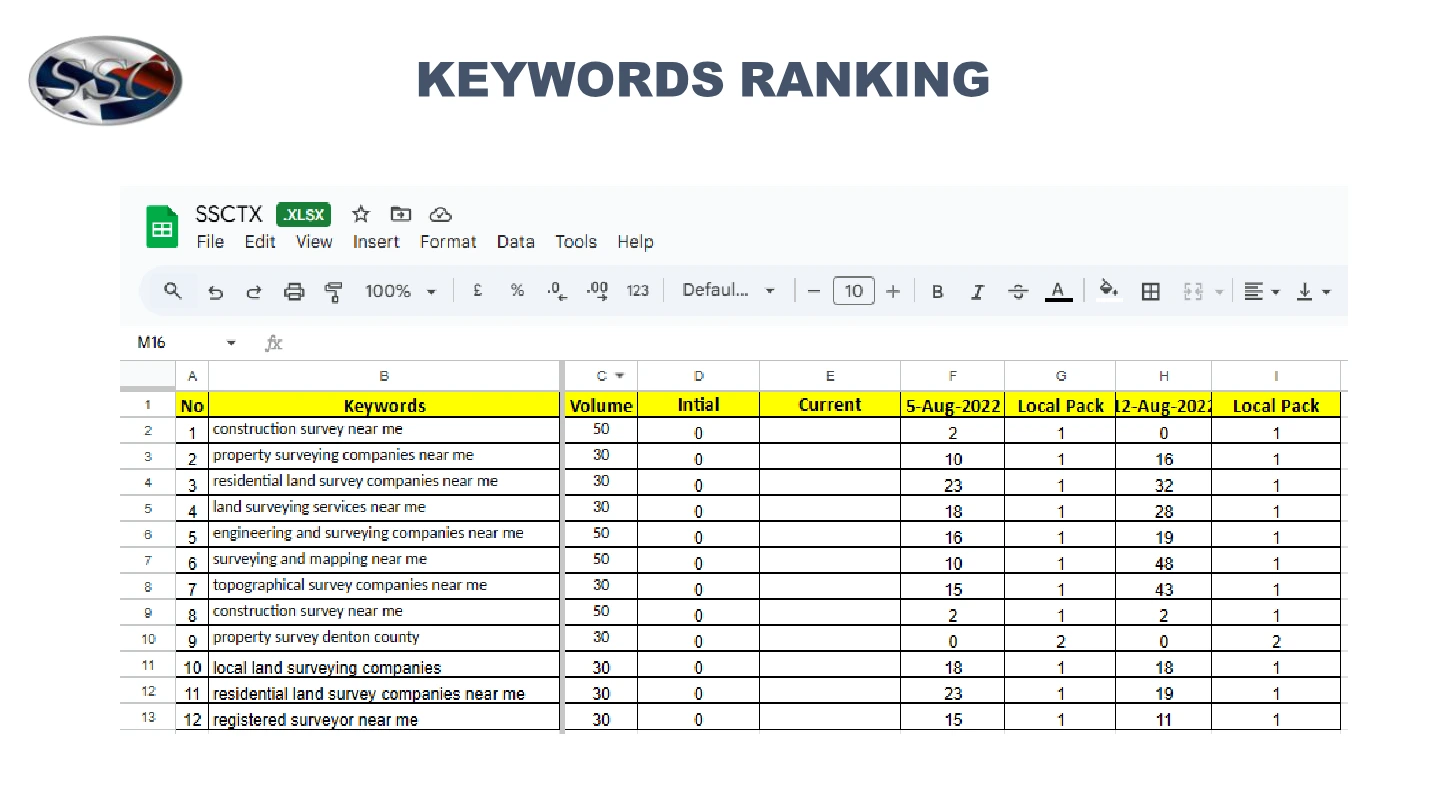This screenshot has width=1440, height=810.
Task: Click the print icon
Action: 294,292
